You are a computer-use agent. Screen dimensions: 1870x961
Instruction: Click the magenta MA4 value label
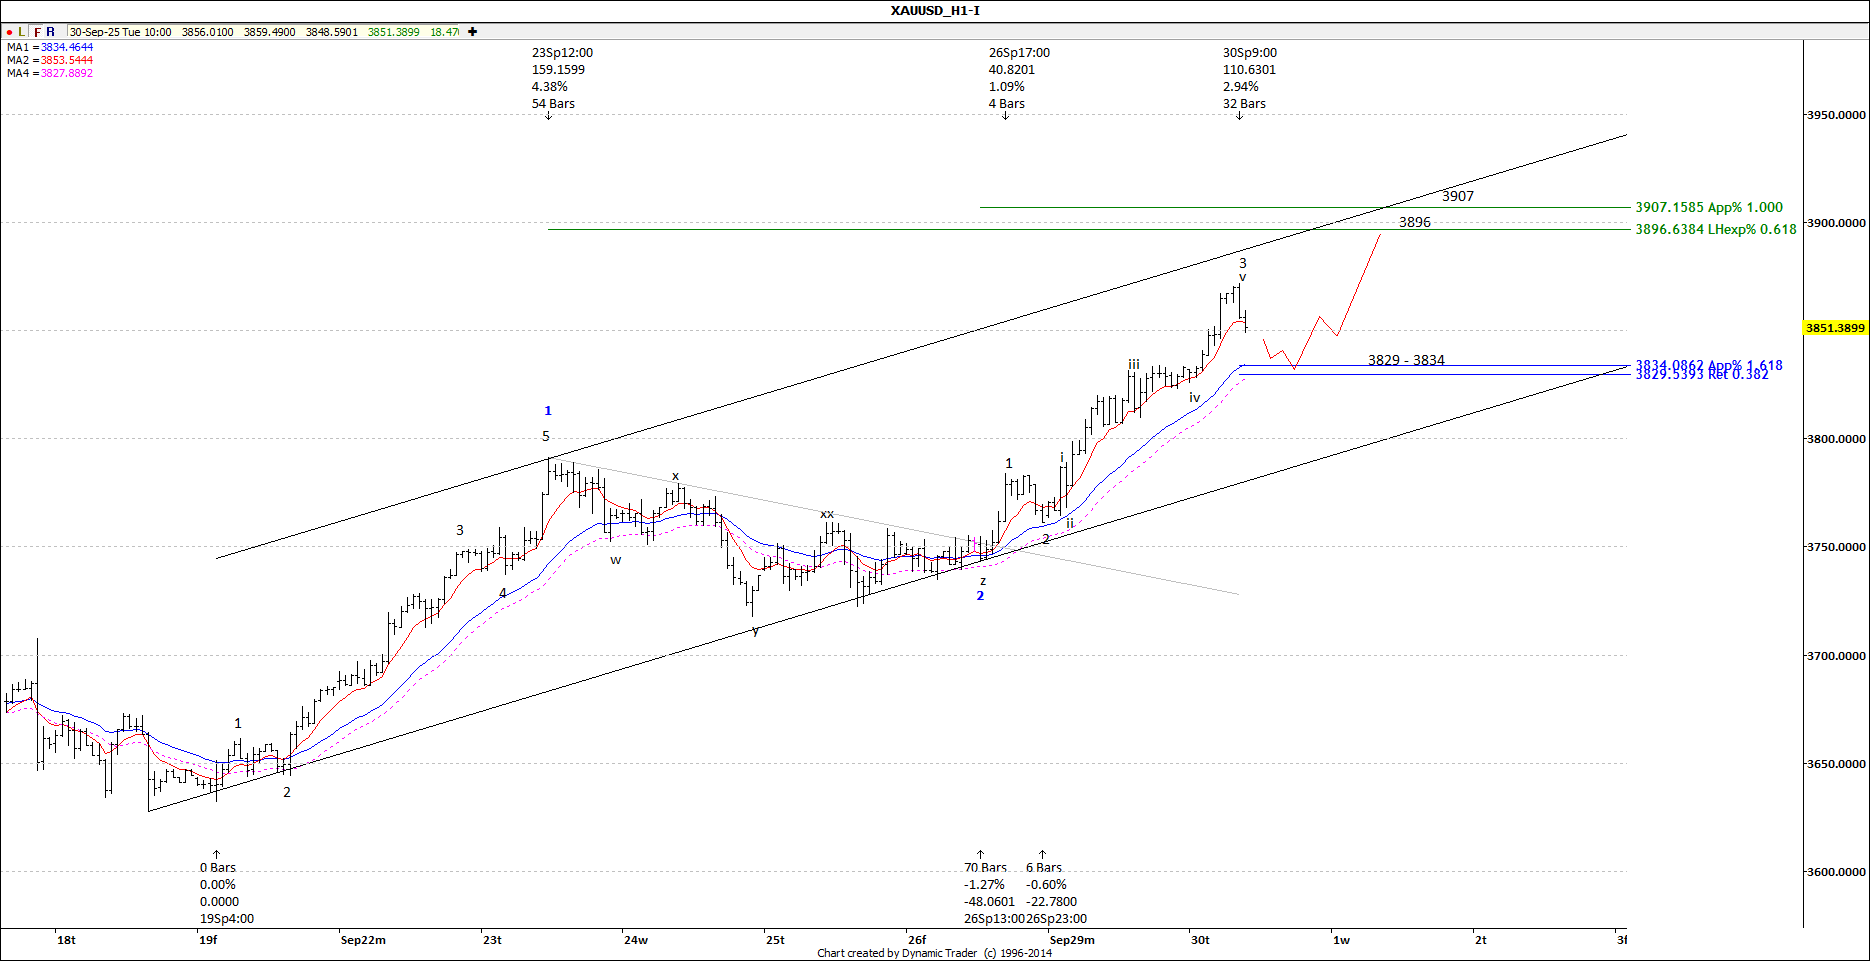[50, 73]
